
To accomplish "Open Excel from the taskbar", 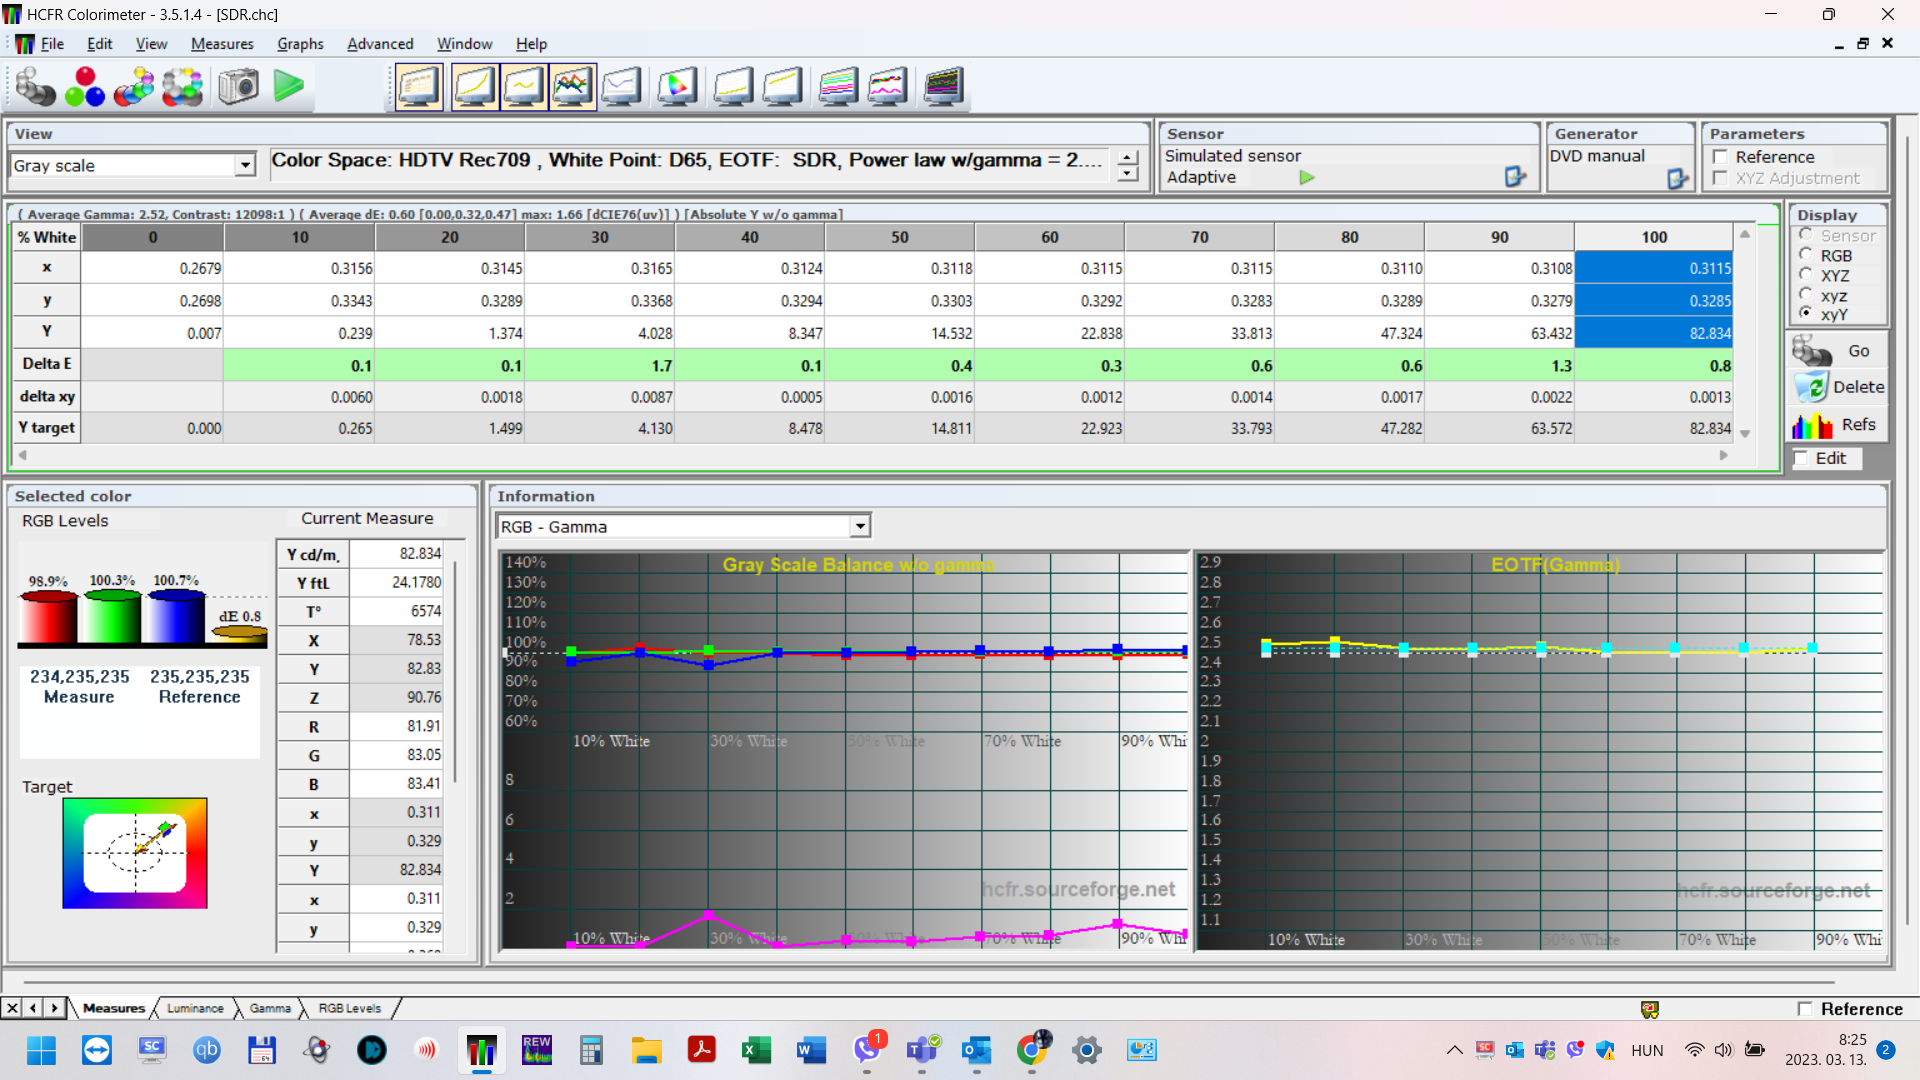I will point(756,1050).
